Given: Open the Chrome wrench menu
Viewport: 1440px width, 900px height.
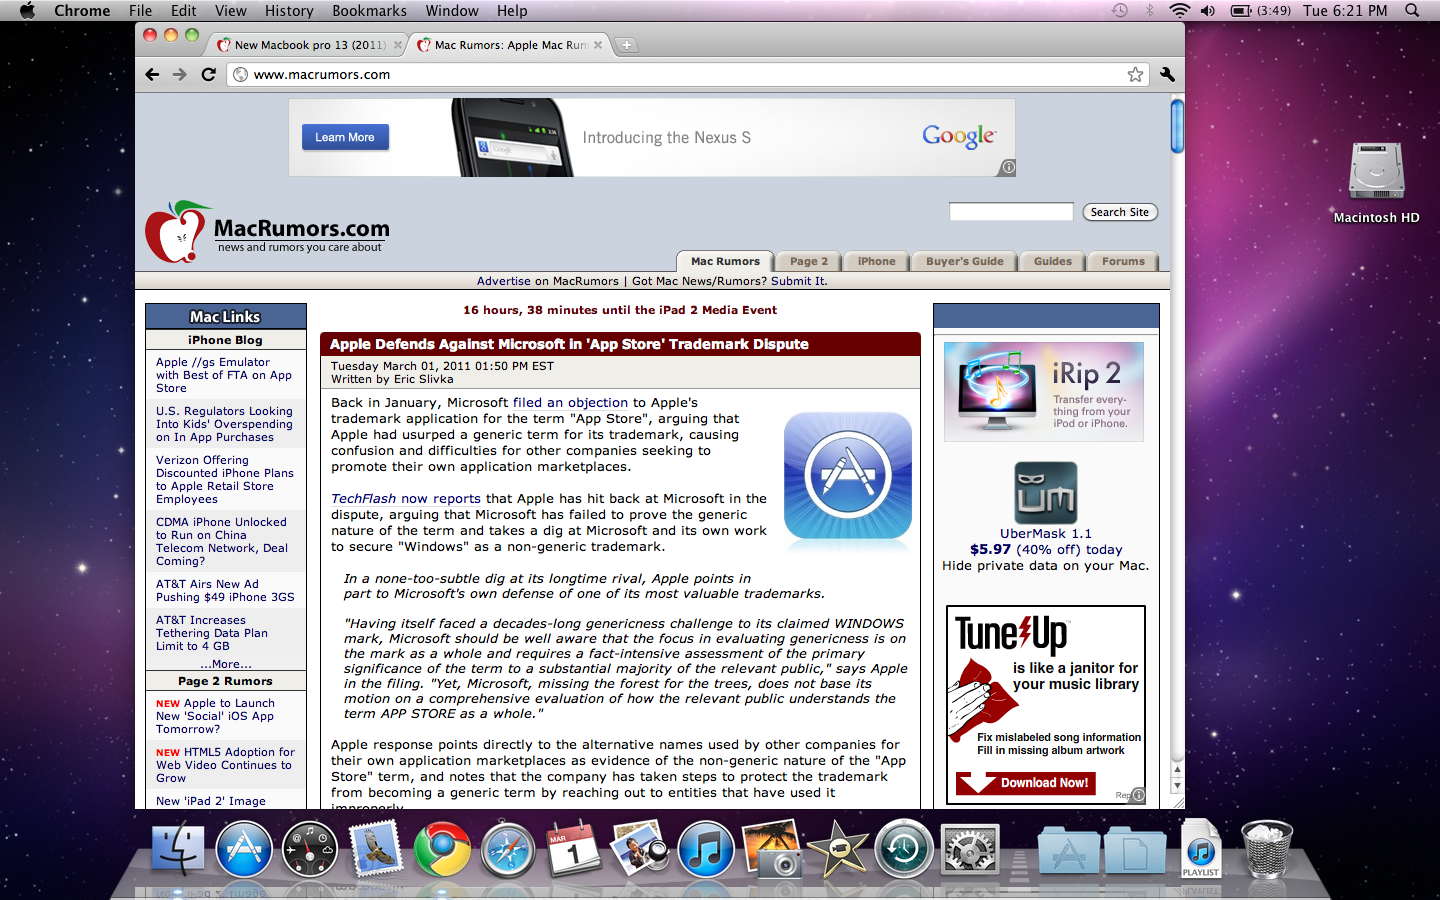Looking at the screenshot, I should point(1167,74).
